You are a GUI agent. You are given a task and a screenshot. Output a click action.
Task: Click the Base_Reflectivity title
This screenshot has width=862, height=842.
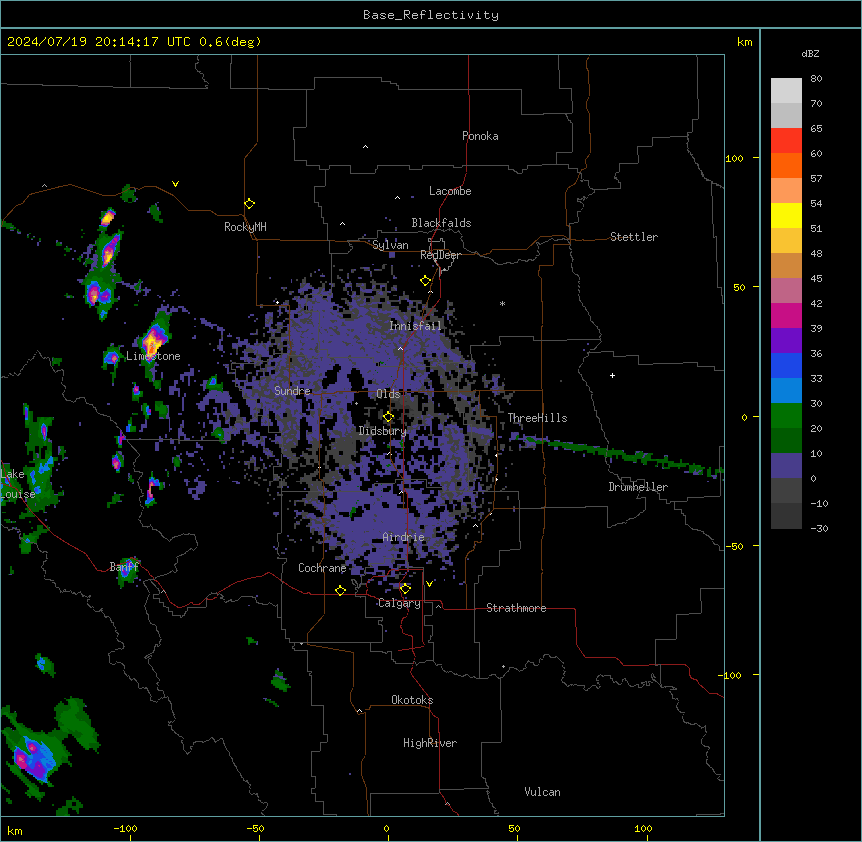(431, 15)
